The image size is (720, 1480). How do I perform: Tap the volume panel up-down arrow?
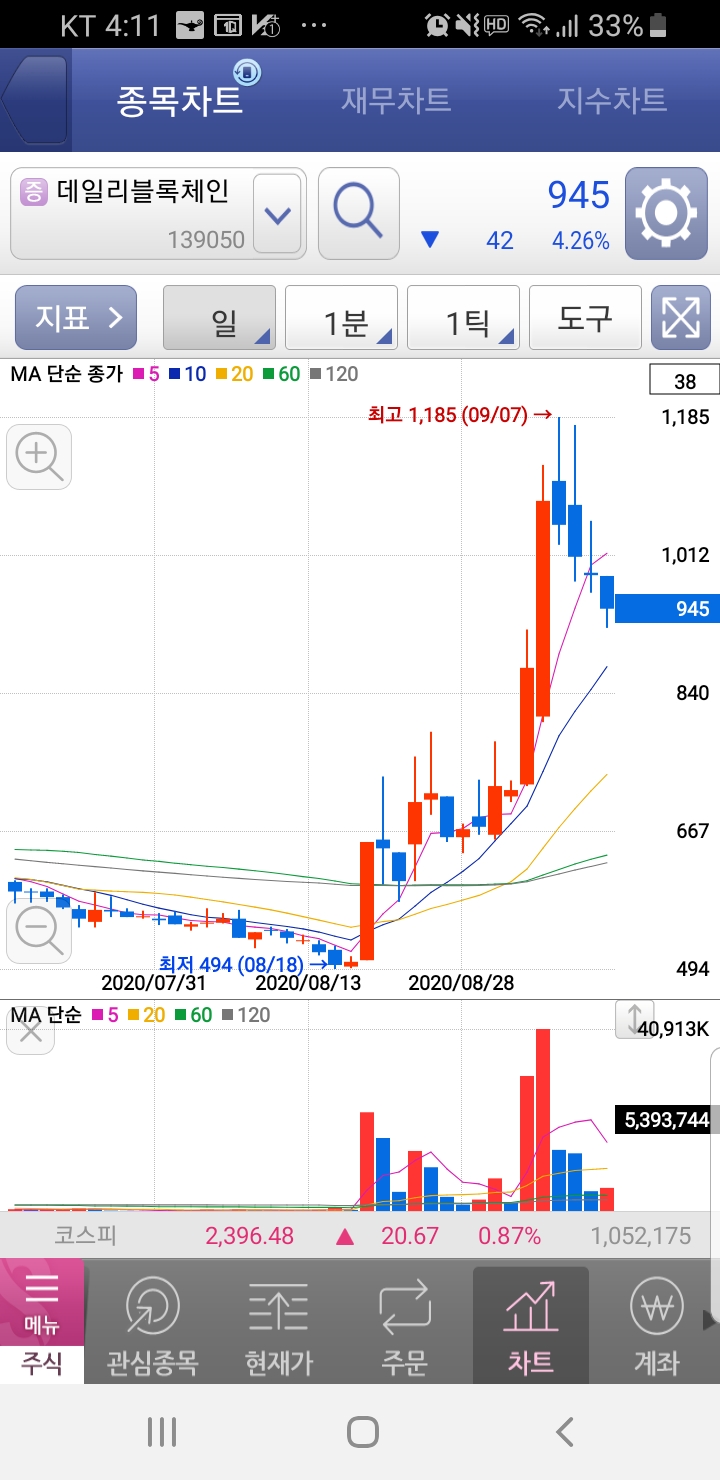tap(635, 1018)
